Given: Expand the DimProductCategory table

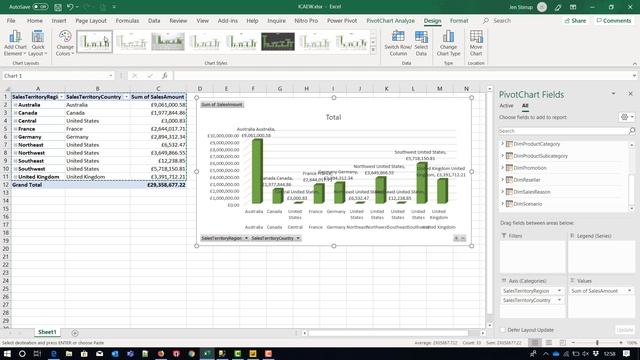Looking at the screenshot, I should [x=503, y=144].
